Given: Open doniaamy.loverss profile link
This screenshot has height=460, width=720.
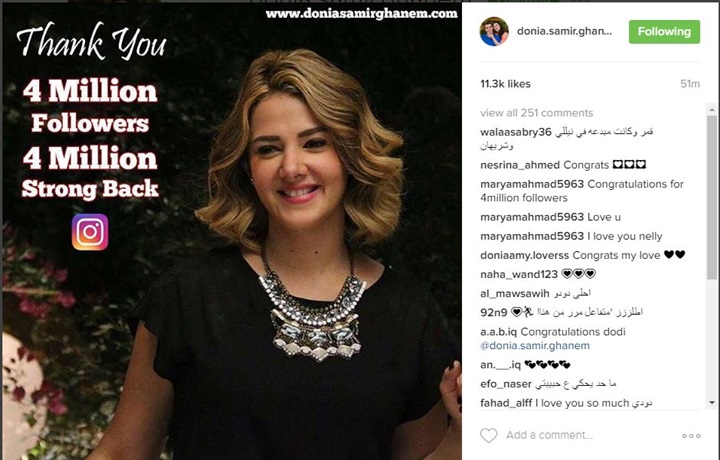Looking at the screenshot, I should 524,255.
